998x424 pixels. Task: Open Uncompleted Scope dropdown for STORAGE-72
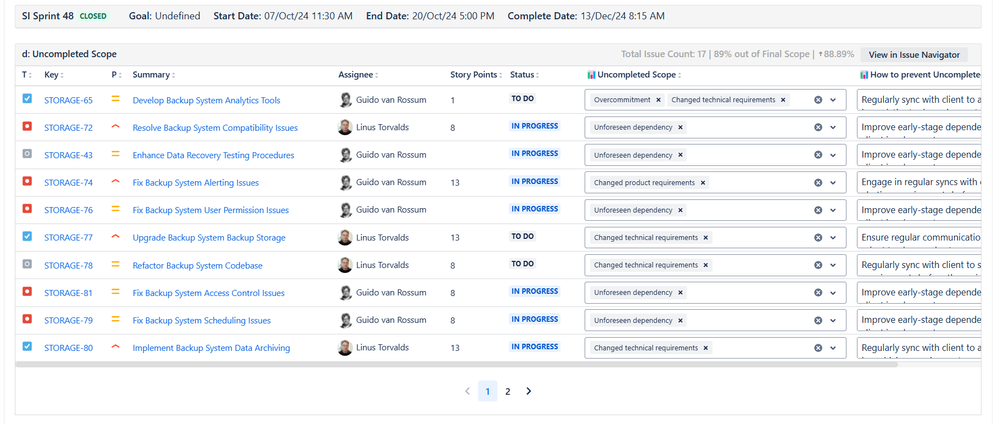tap(833, 127)
